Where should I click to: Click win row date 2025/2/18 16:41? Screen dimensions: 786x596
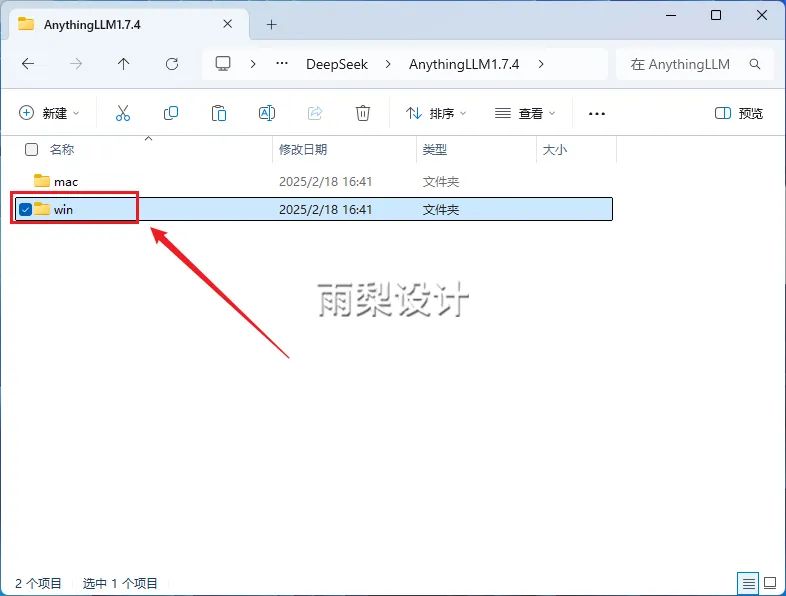pos(325,210)
